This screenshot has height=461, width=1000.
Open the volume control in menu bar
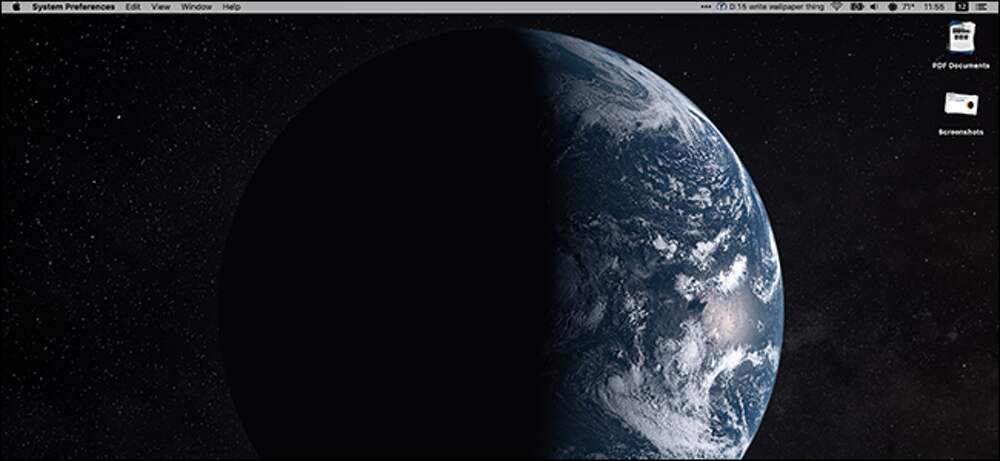(874, 6)
